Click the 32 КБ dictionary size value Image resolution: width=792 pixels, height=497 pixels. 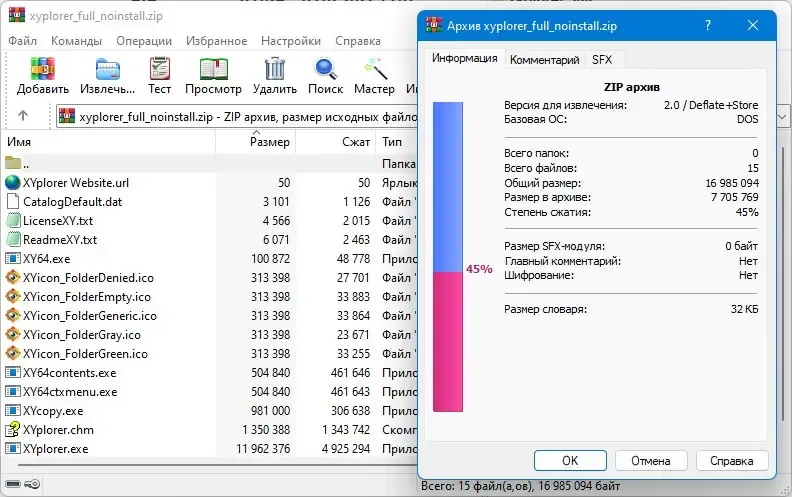745,309
